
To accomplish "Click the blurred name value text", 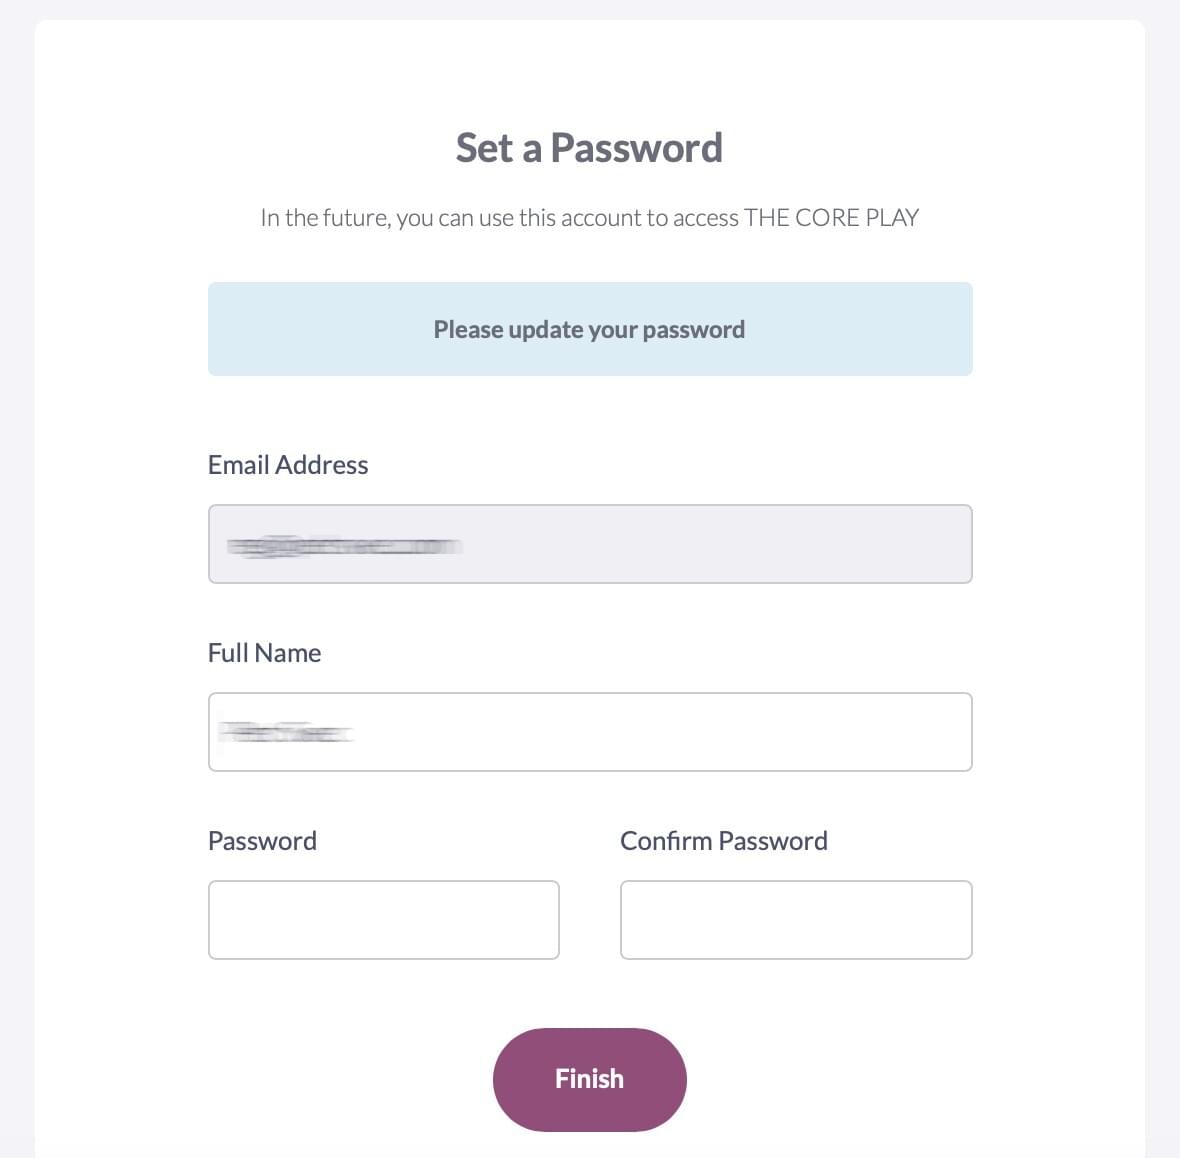I will tap(286, 734).
